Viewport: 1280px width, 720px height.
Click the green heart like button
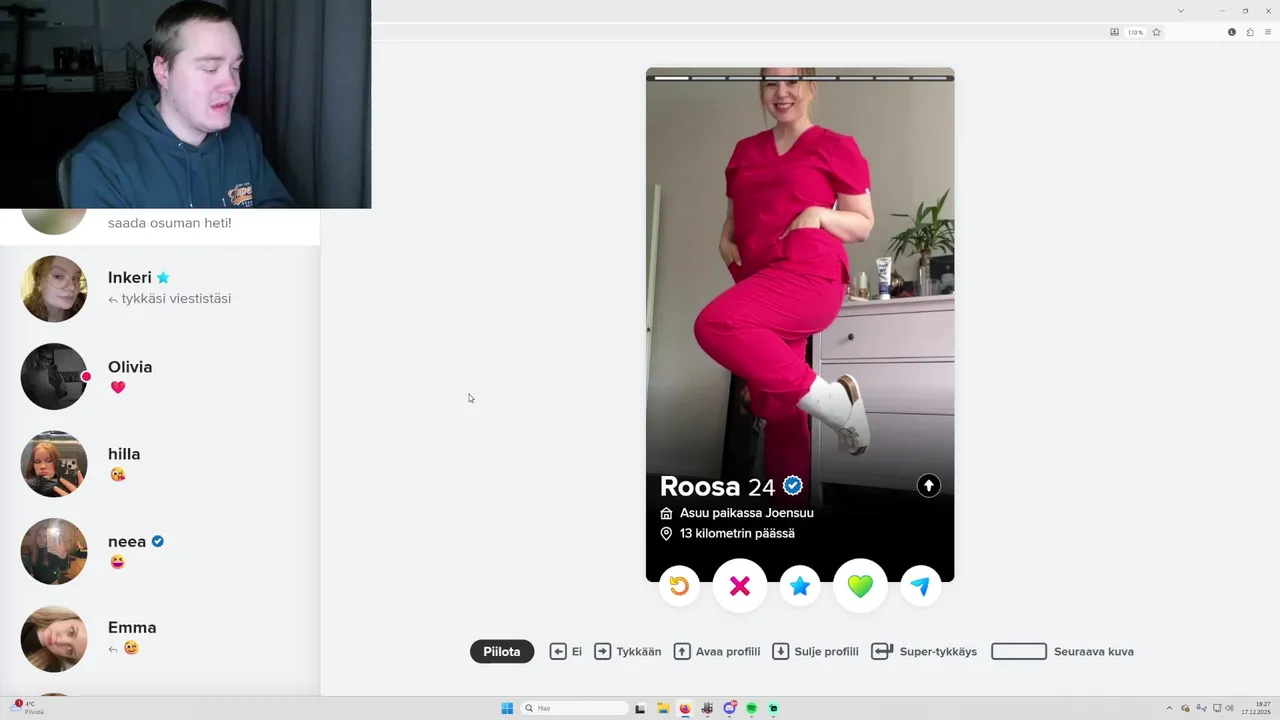[x=860, y=586]
